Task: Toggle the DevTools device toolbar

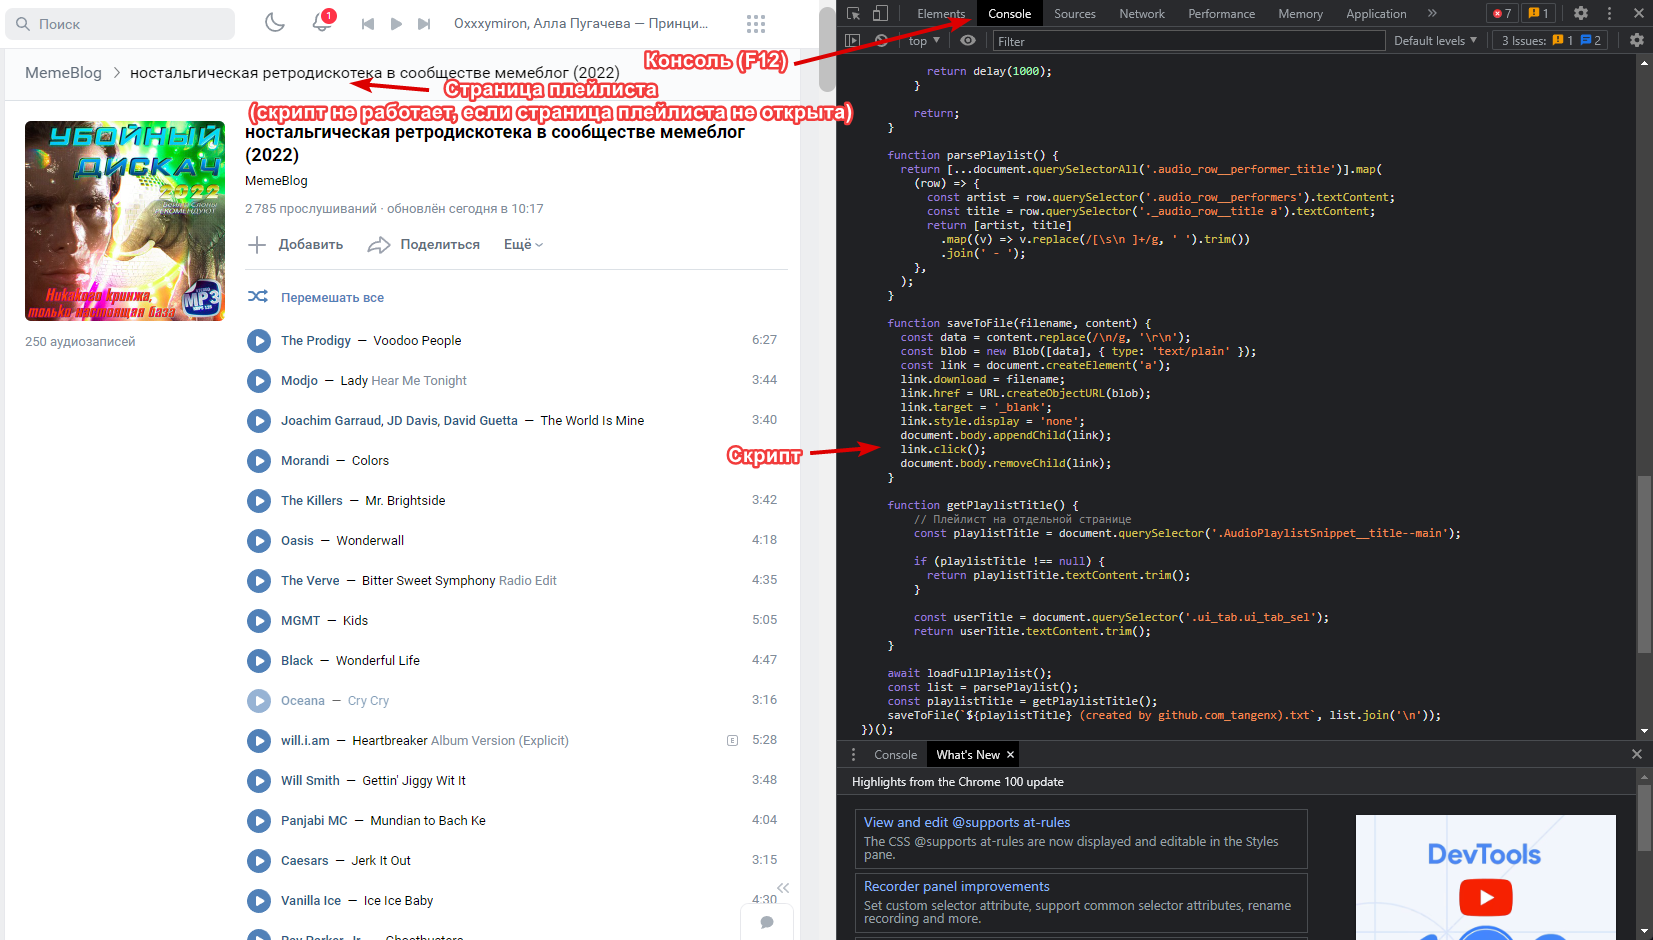Action: click(880, 13)
